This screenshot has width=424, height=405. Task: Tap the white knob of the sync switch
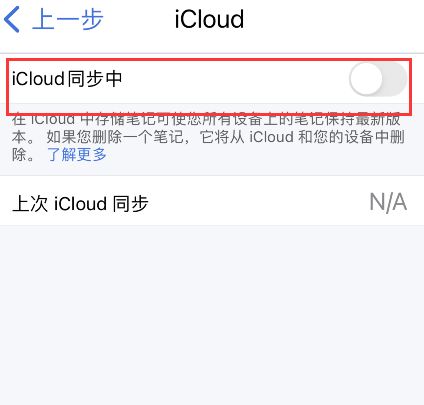tap(366, 79)
